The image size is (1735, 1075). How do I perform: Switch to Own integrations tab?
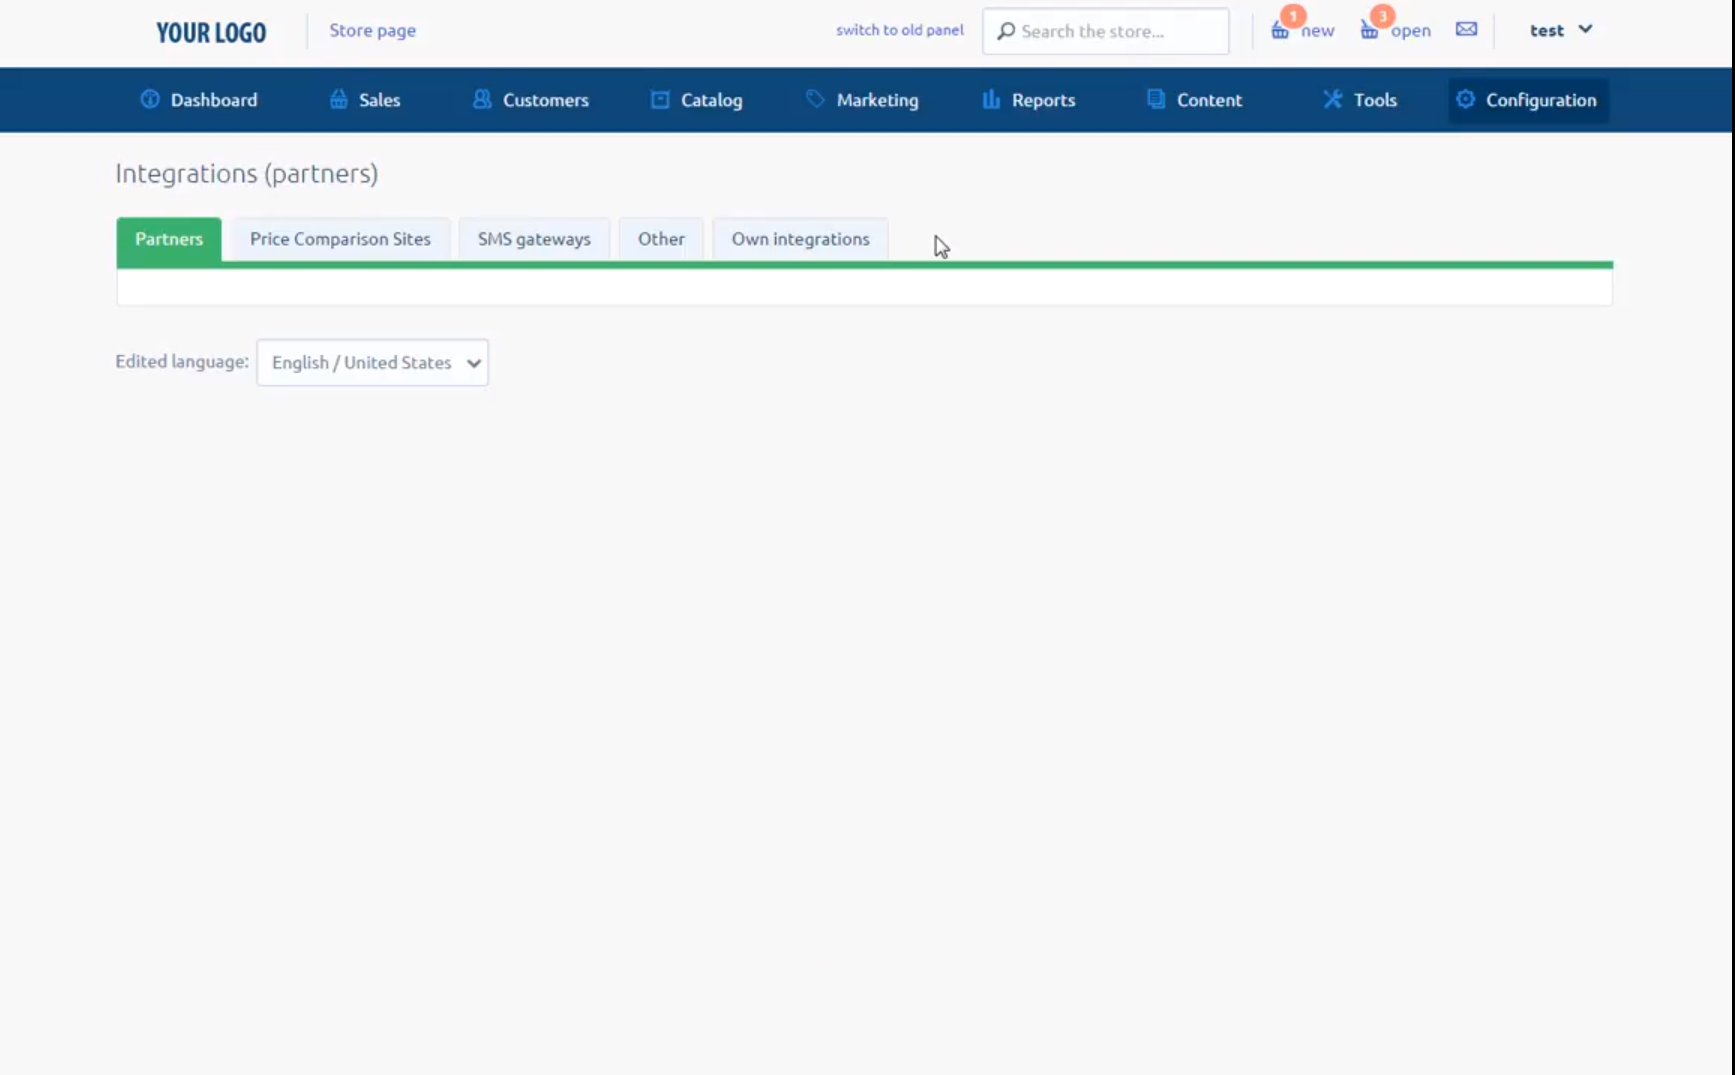[x=800, y=240]
